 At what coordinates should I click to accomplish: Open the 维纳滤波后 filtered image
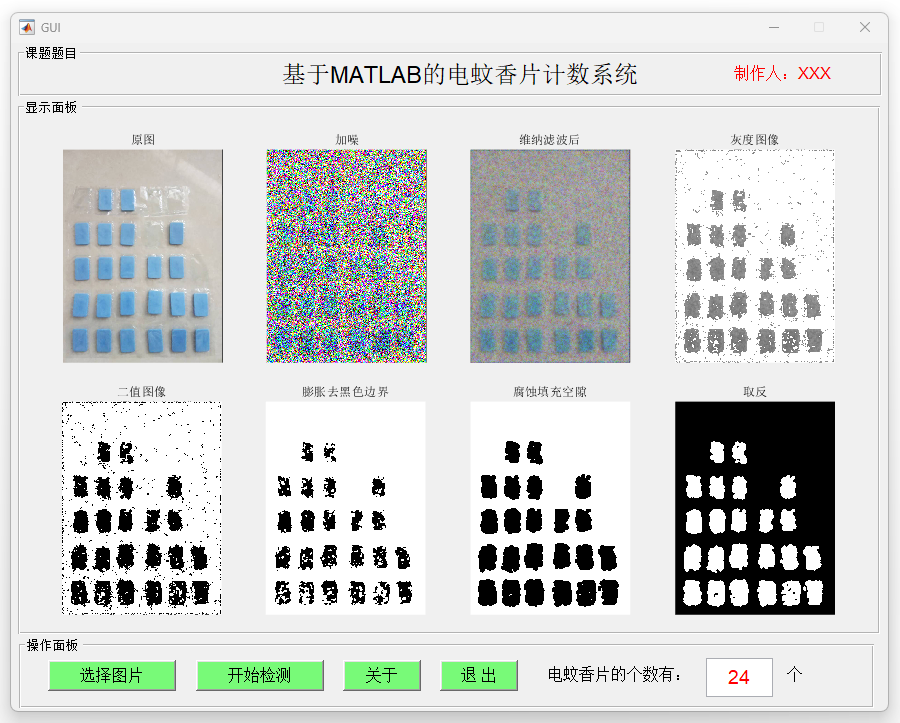[550, 256]
